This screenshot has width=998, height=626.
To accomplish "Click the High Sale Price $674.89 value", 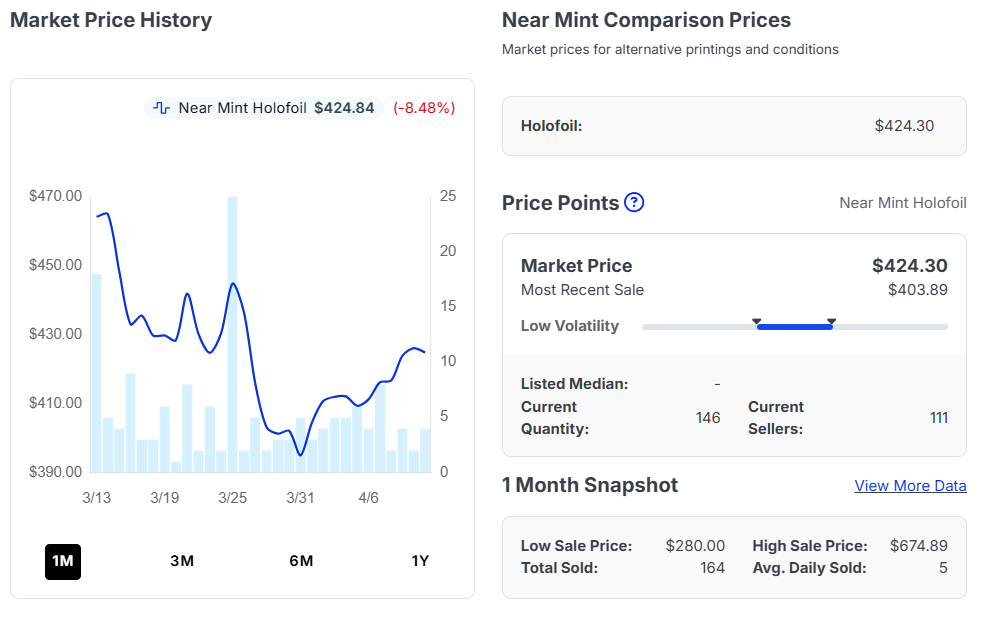I will click(x=918, y=546).
